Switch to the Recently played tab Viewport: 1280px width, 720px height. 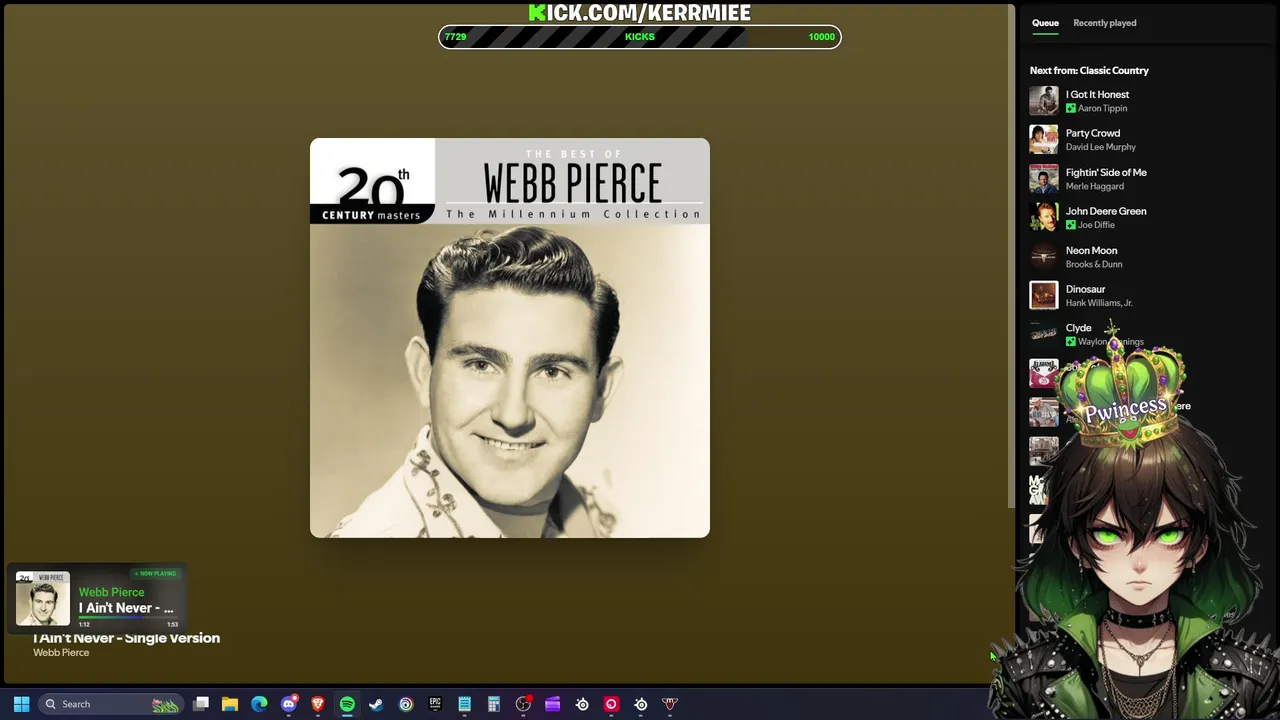[1104, 23]
